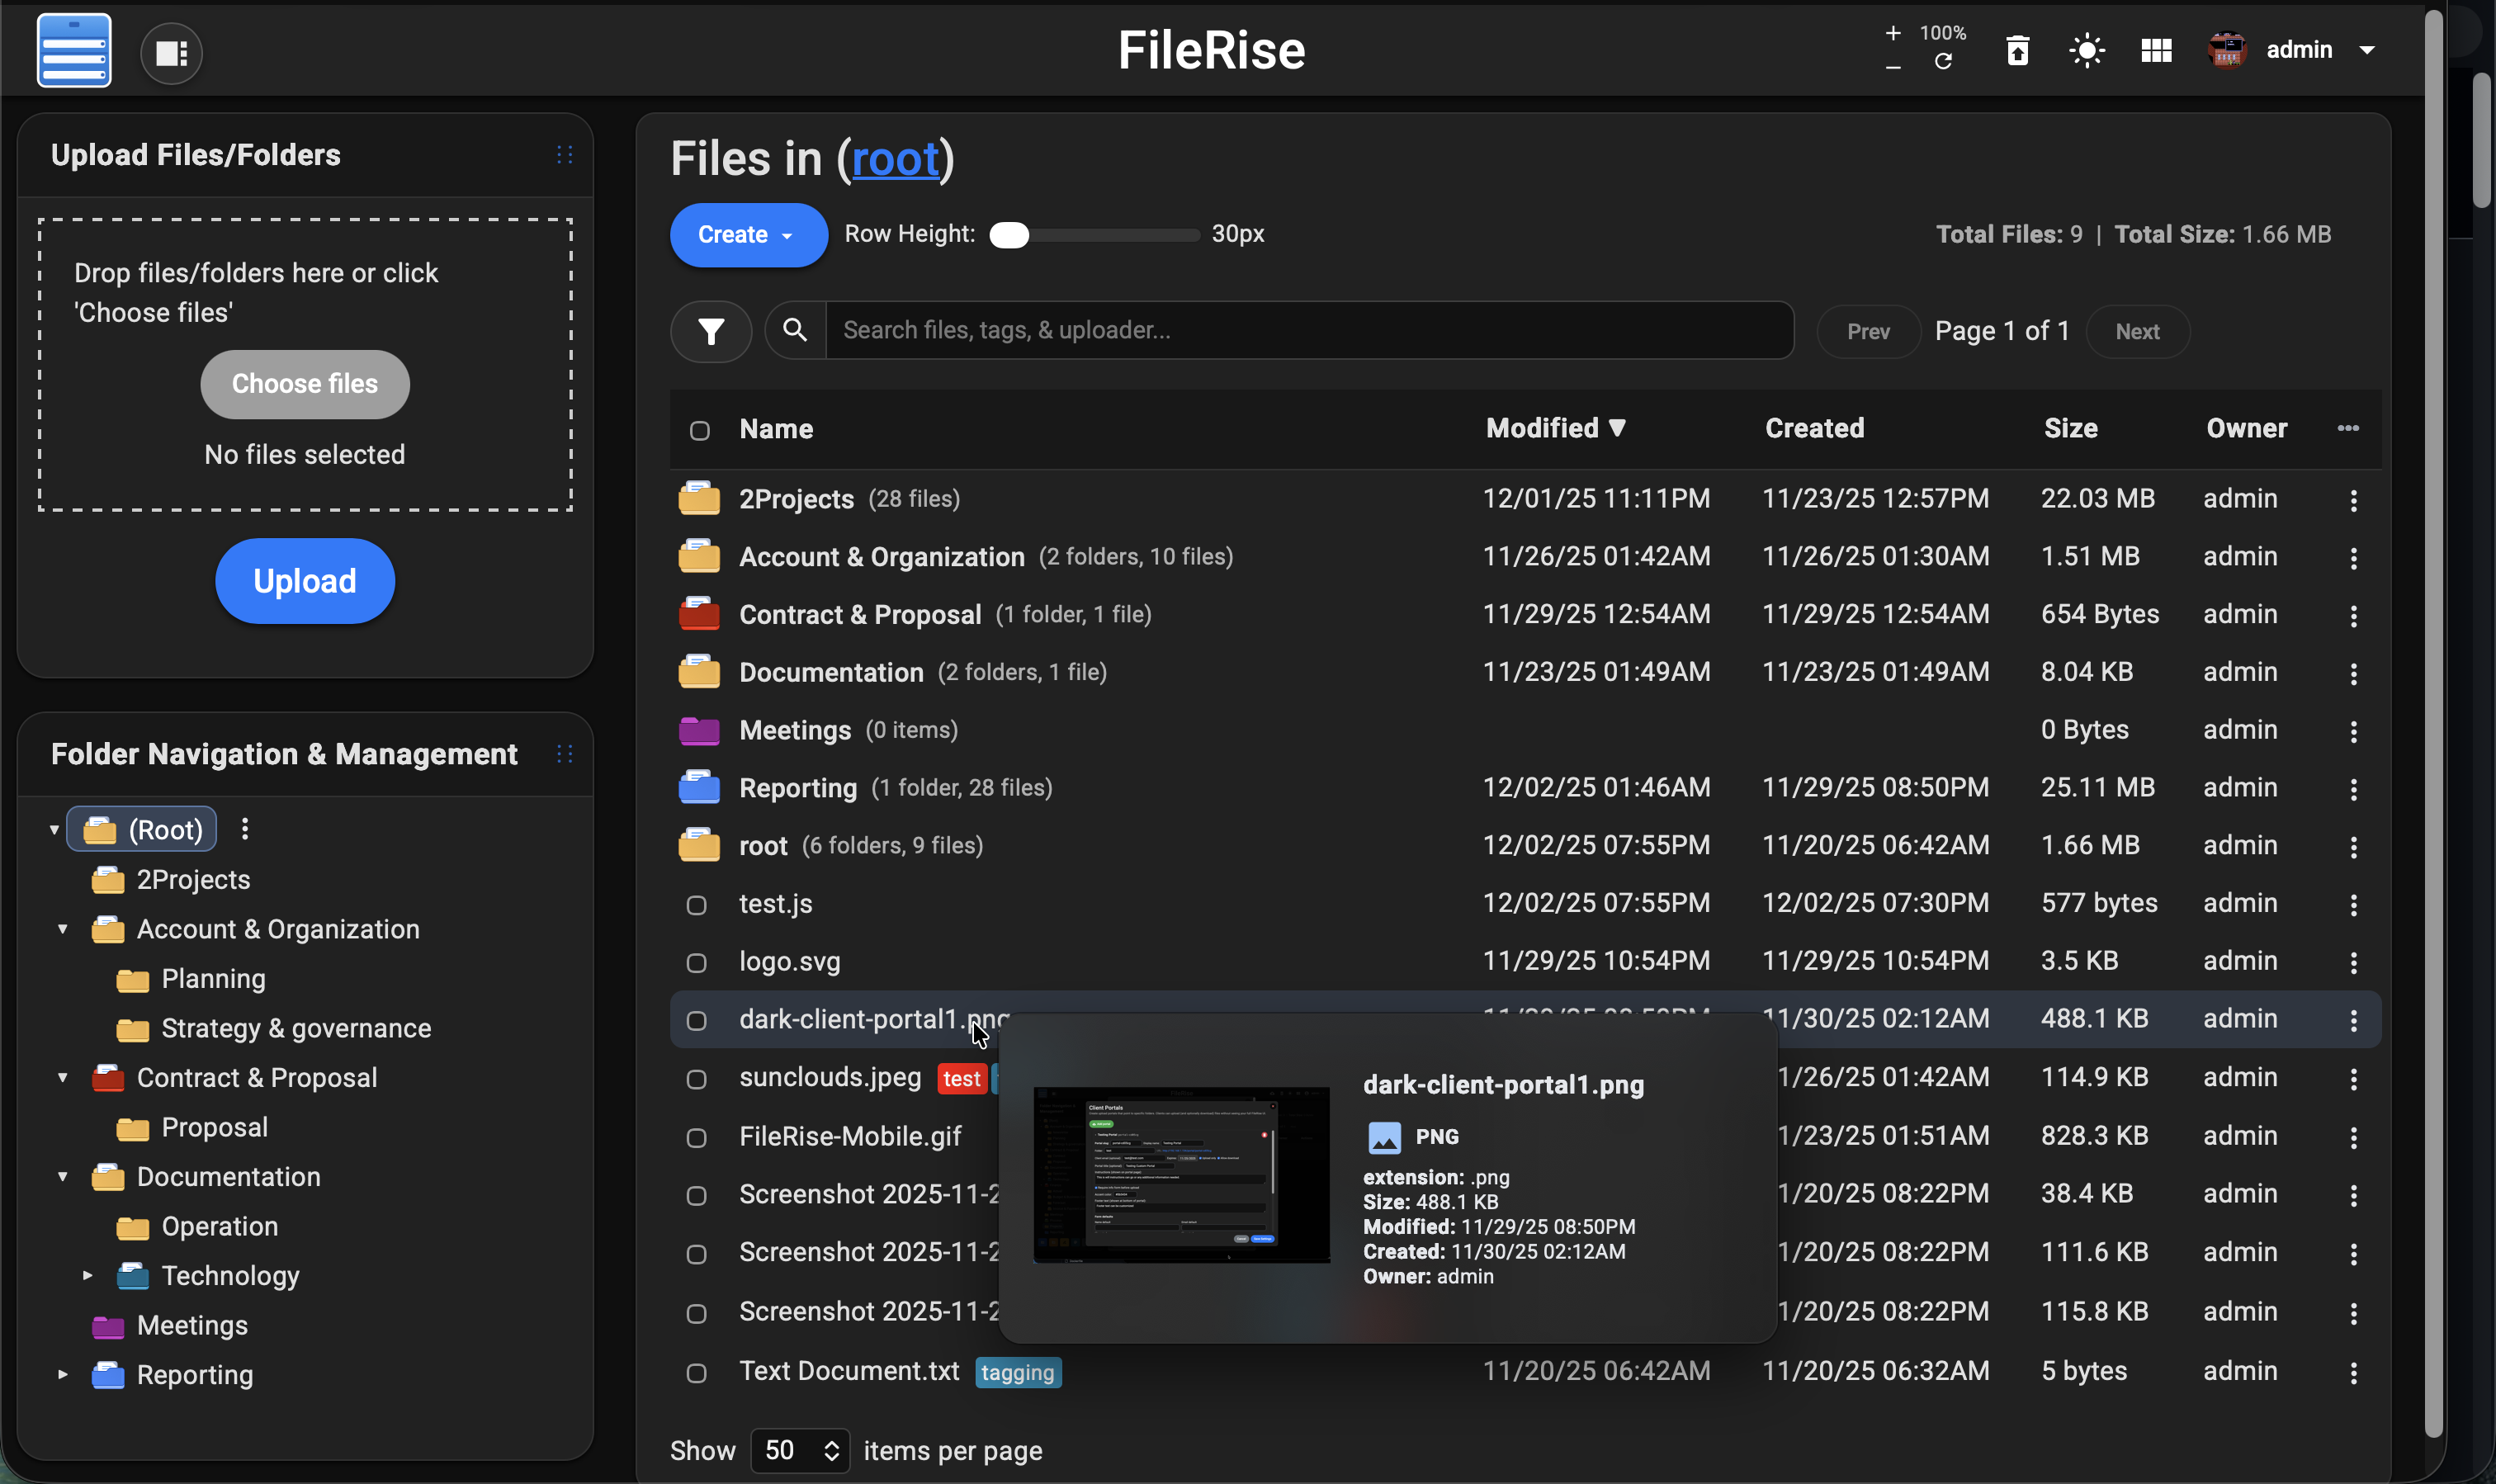Expand the Technology folder in tree
The height and width of the screenshot is (1484, 2496).
88,1276
